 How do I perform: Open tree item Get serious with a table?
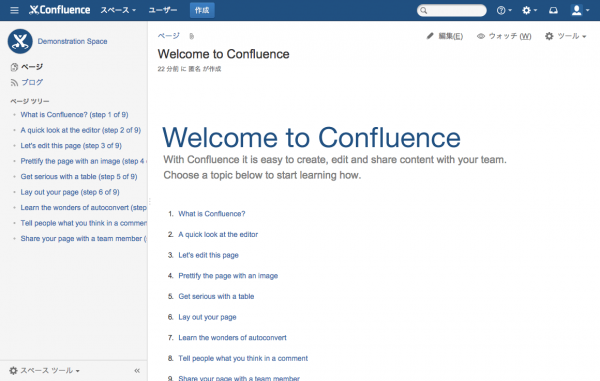coord(79,177)
